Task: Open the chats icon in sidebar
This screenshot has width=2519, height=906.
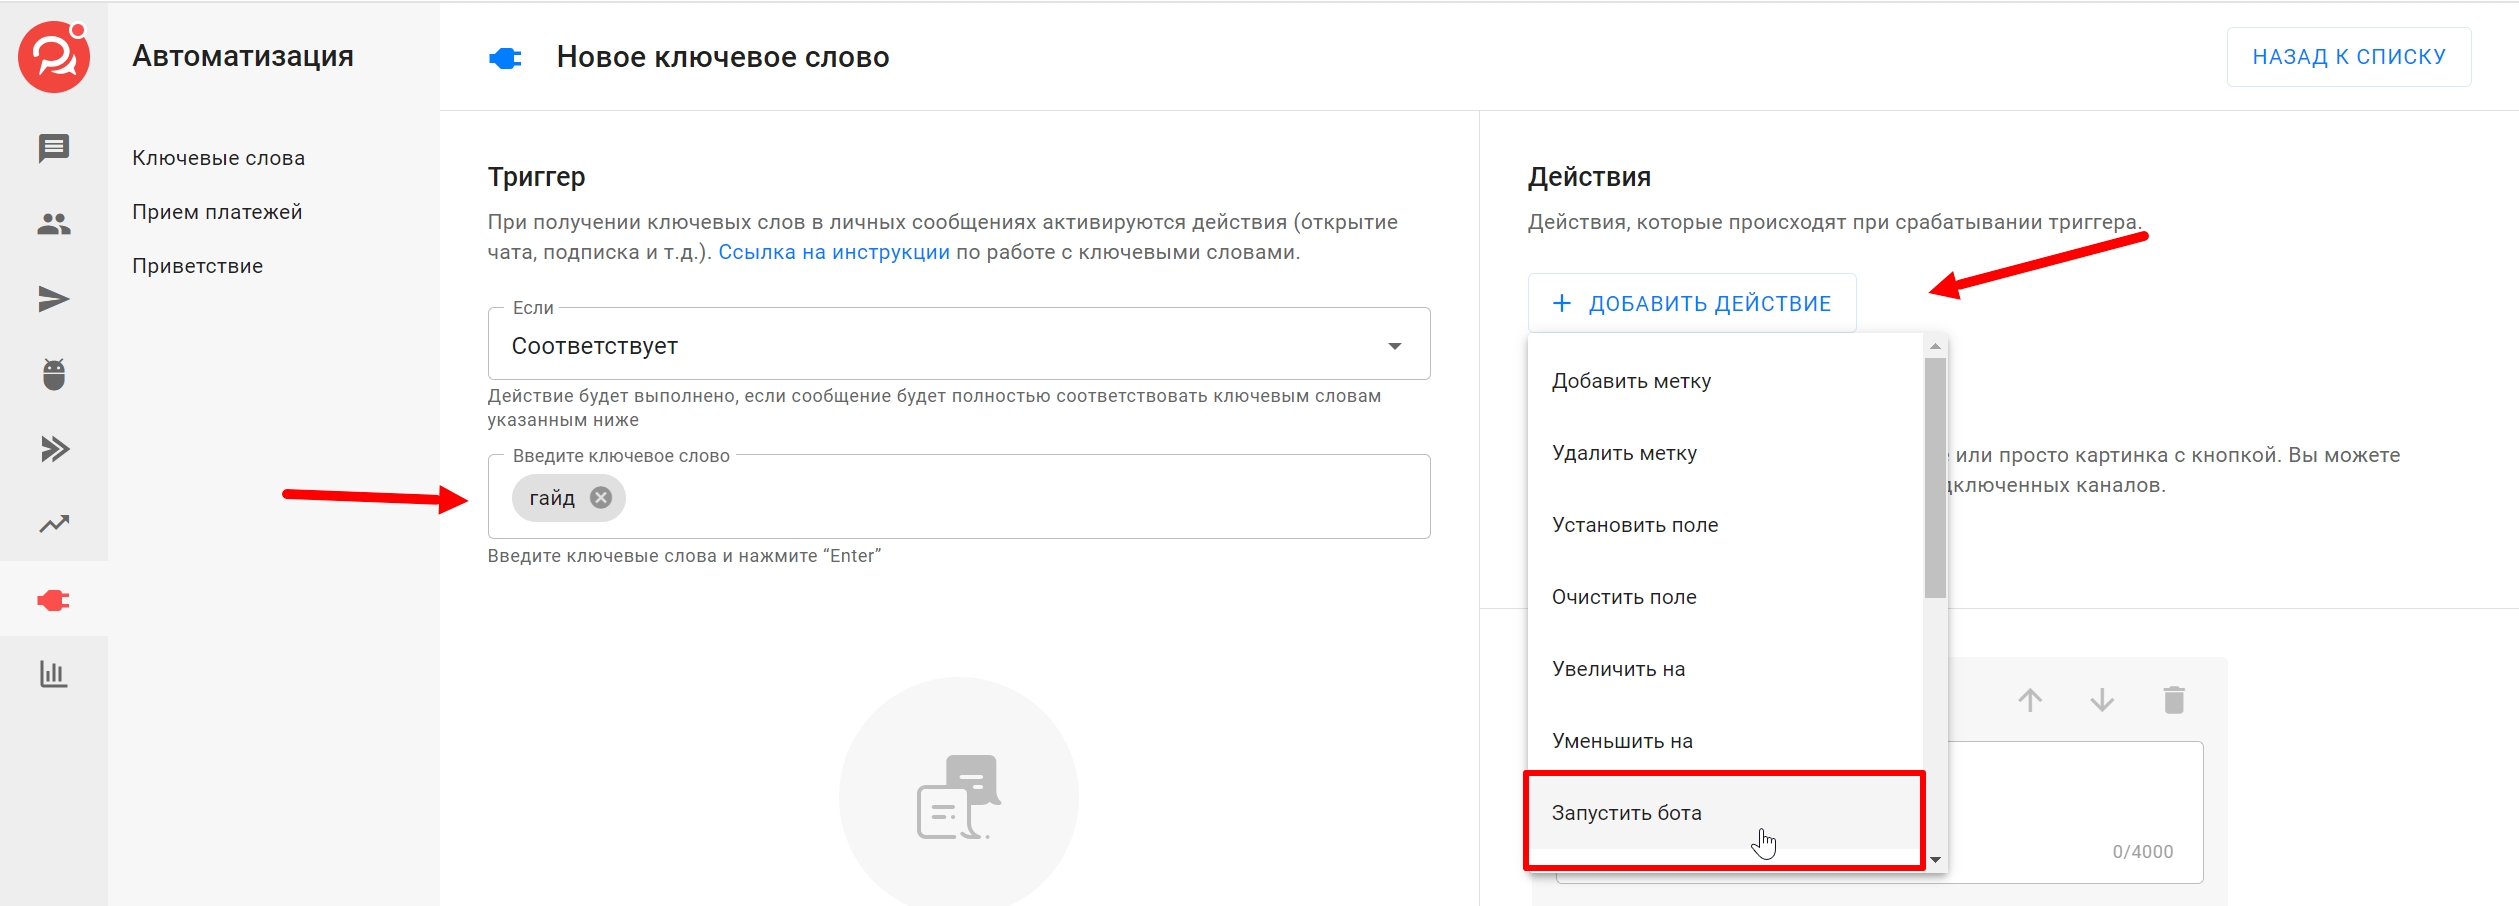Action: tap(54, 149)
